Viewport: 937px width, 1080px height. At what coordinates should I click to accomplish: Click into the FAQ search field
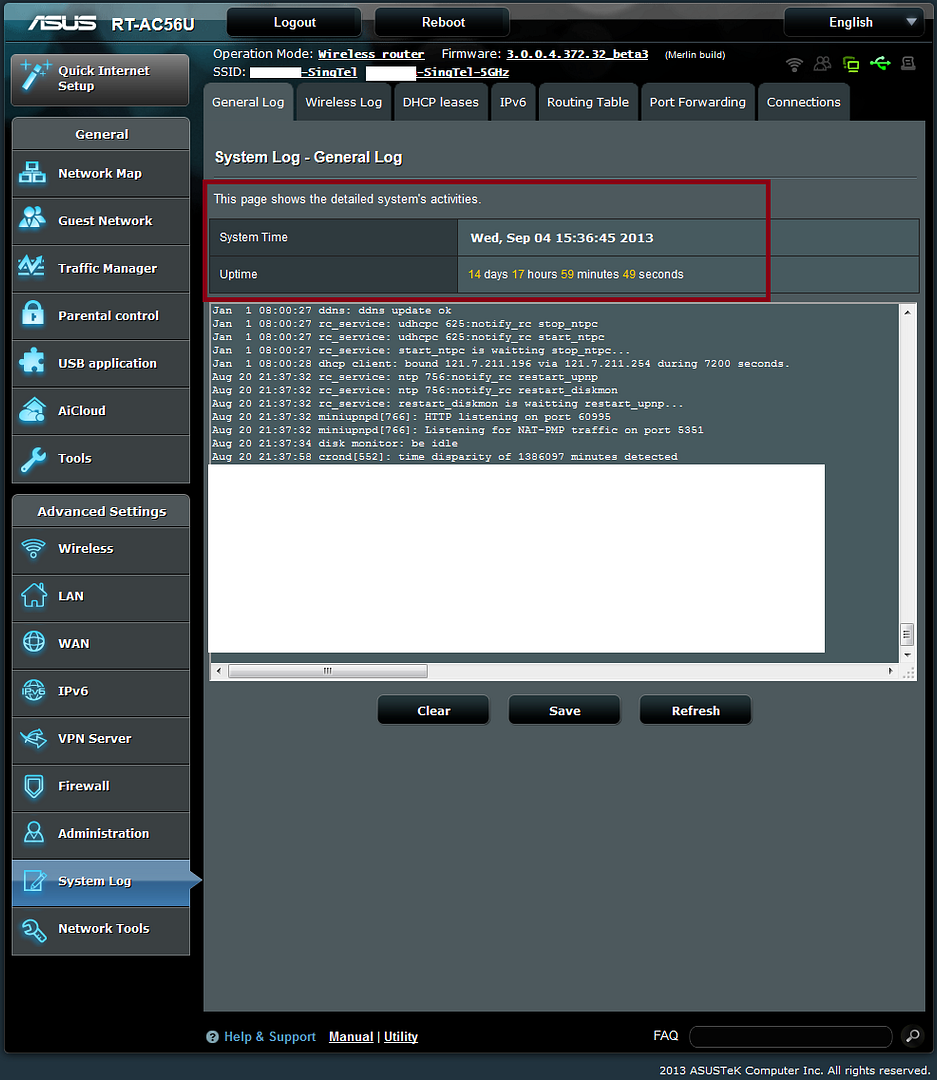click(x=790, y=1036)
